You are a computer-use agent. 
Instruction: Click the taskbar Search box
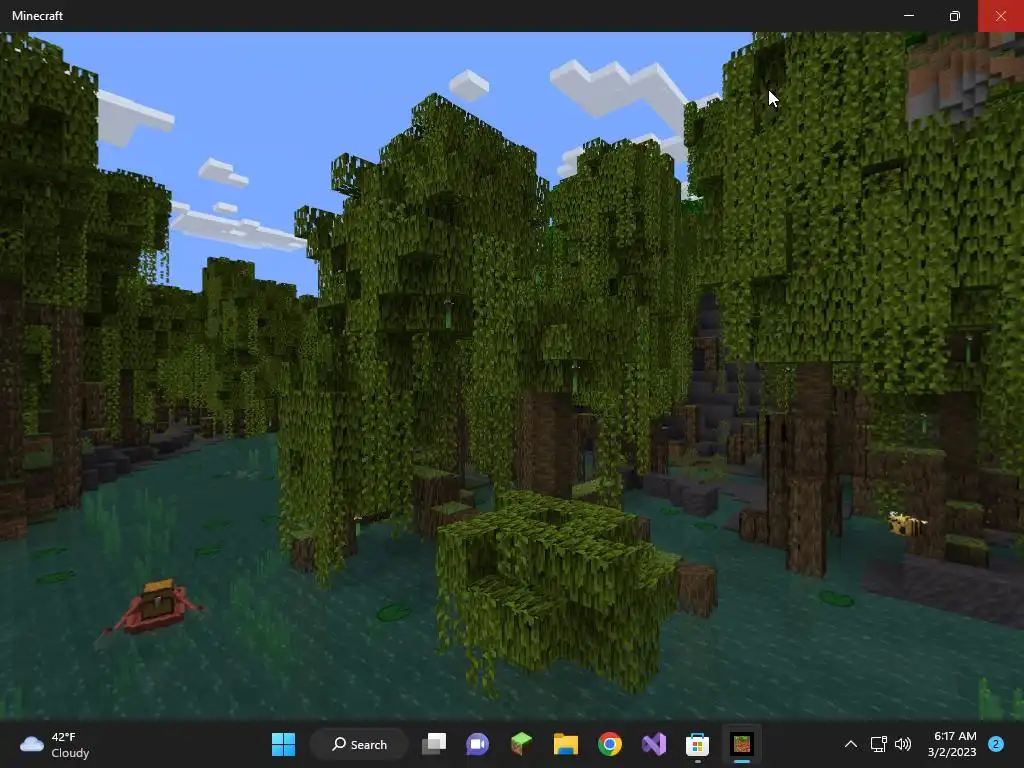(360, 744)
